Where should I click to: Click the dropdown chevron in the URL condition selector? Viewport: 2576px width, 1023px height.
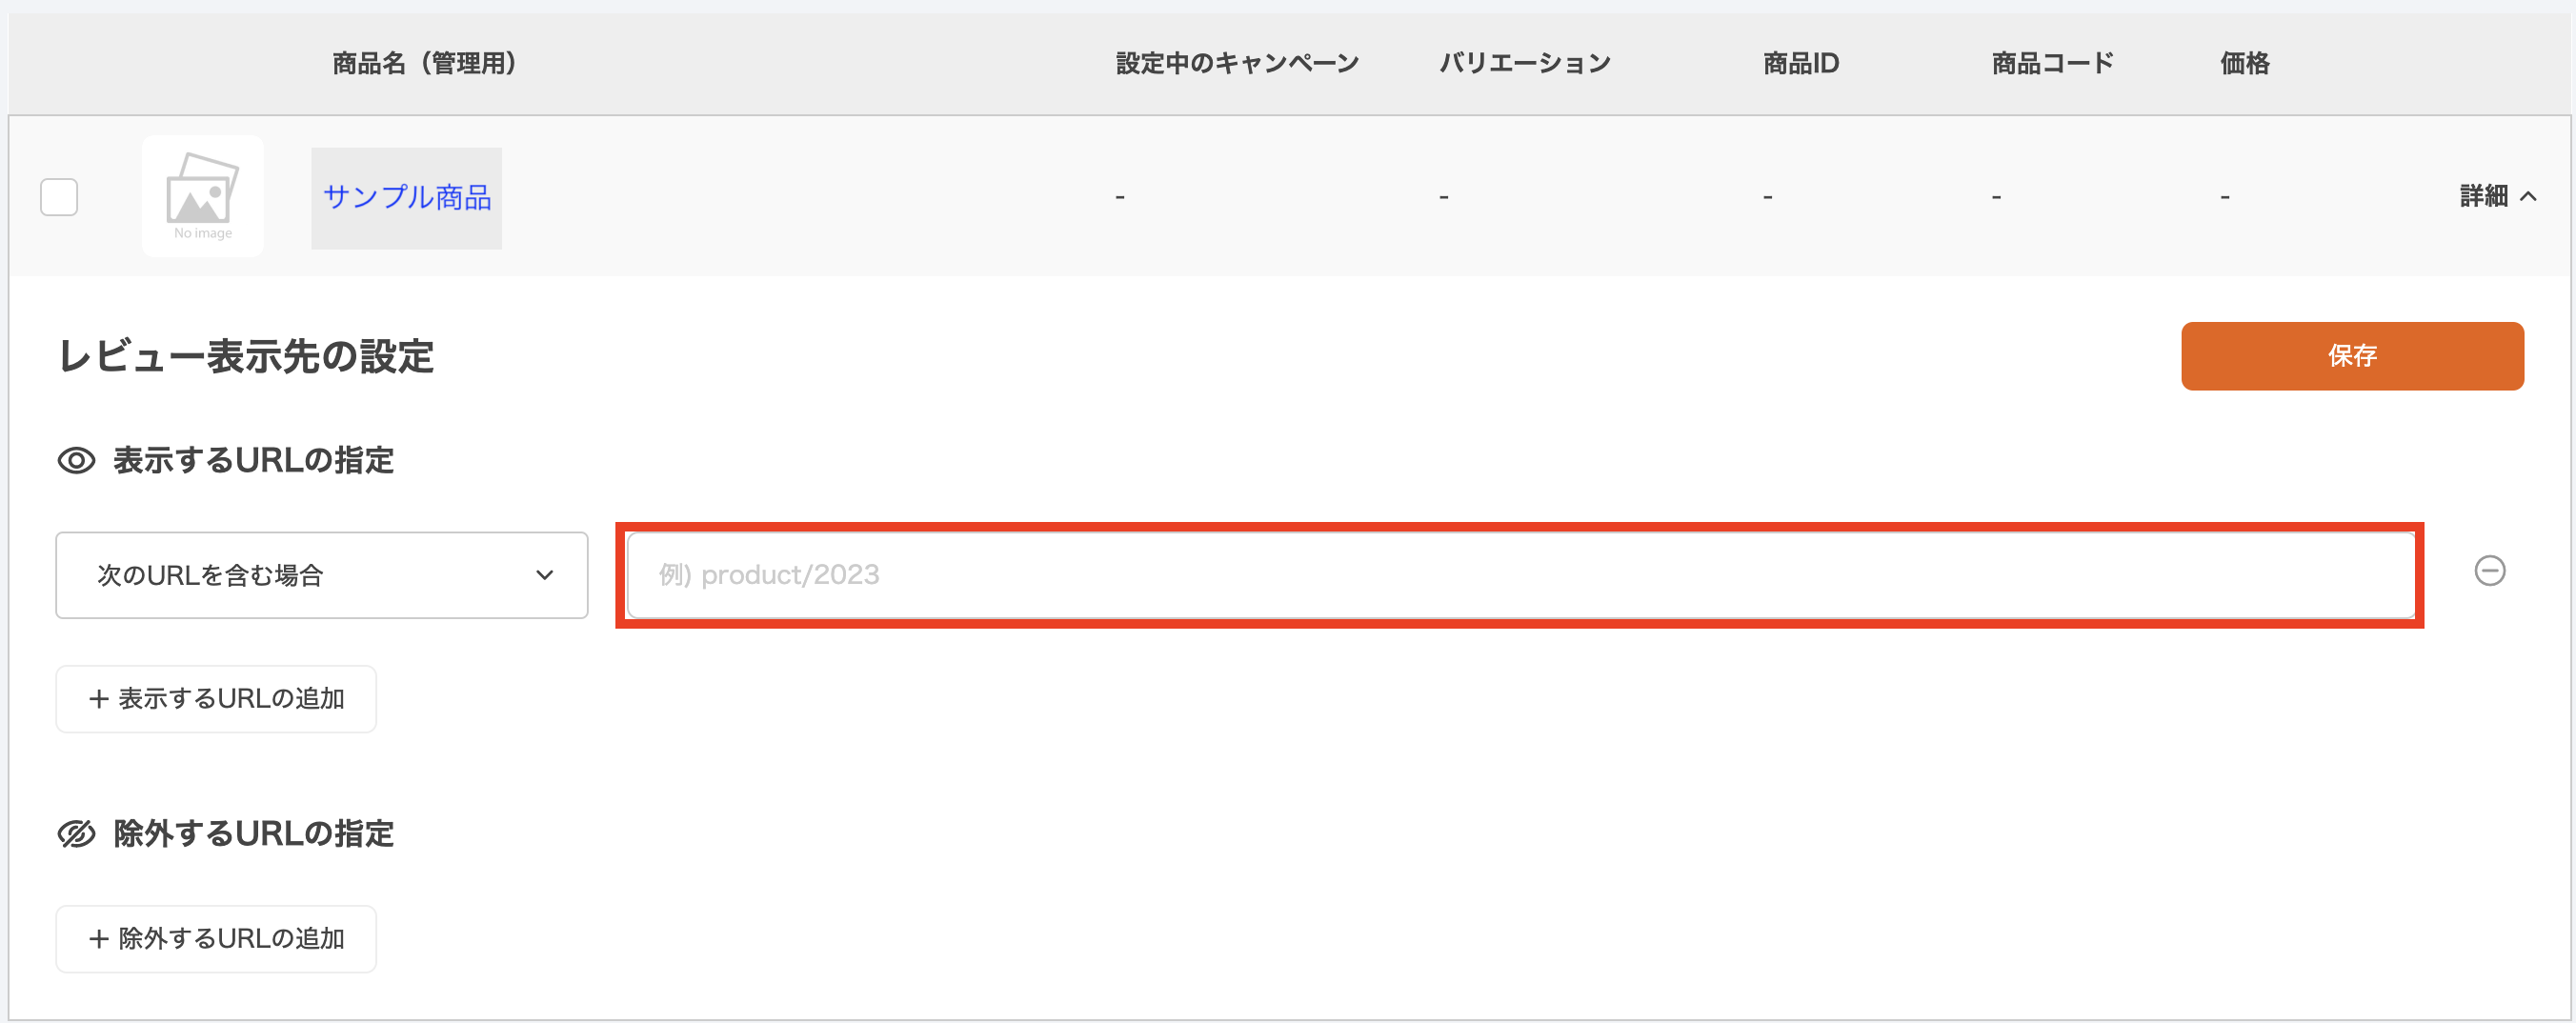pyautogui.click(x=544, y=575)
